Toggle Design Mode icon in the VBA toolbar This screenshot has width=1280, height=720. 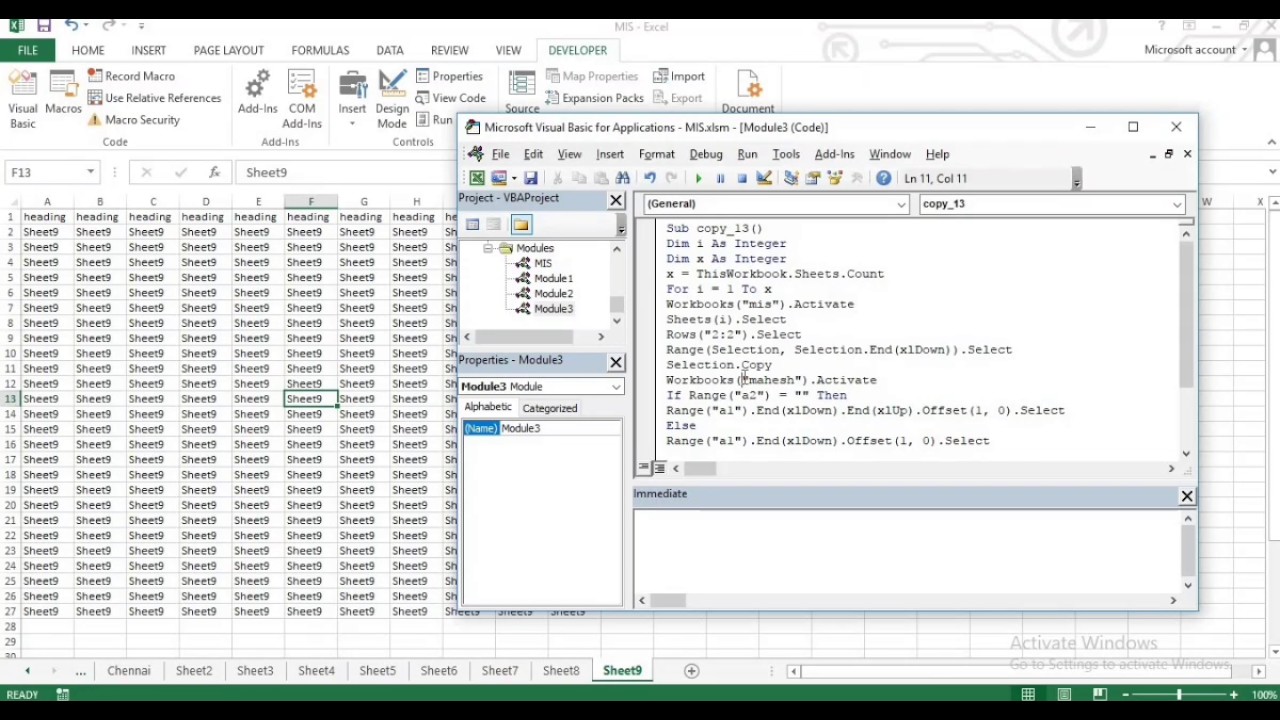tap(764, 178)
